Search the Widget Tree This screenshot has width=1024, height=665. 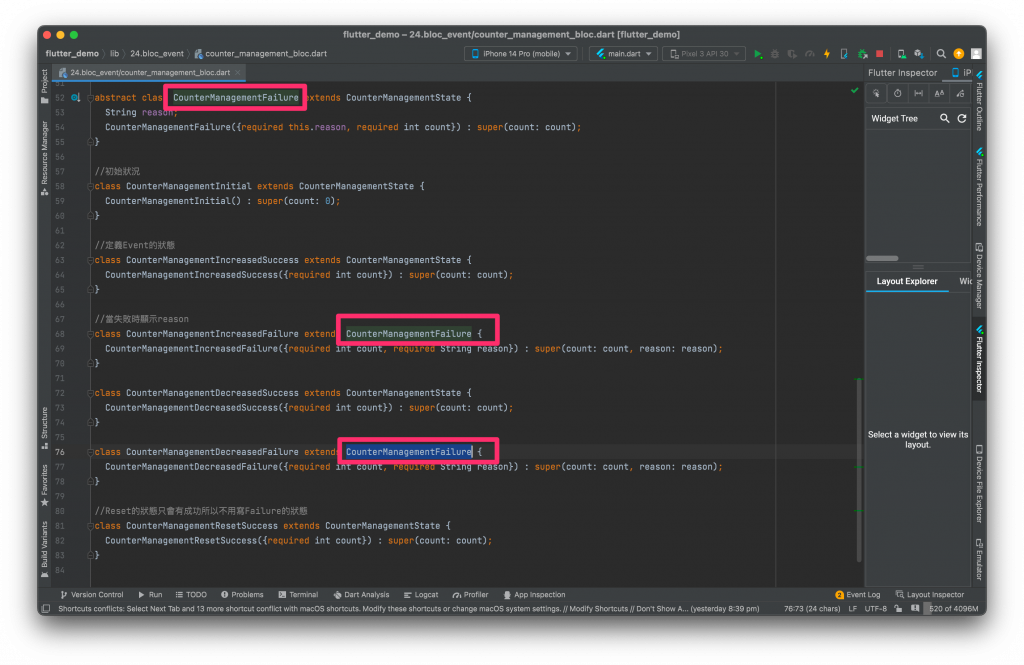pyautogui.click(x=944, y=118)
